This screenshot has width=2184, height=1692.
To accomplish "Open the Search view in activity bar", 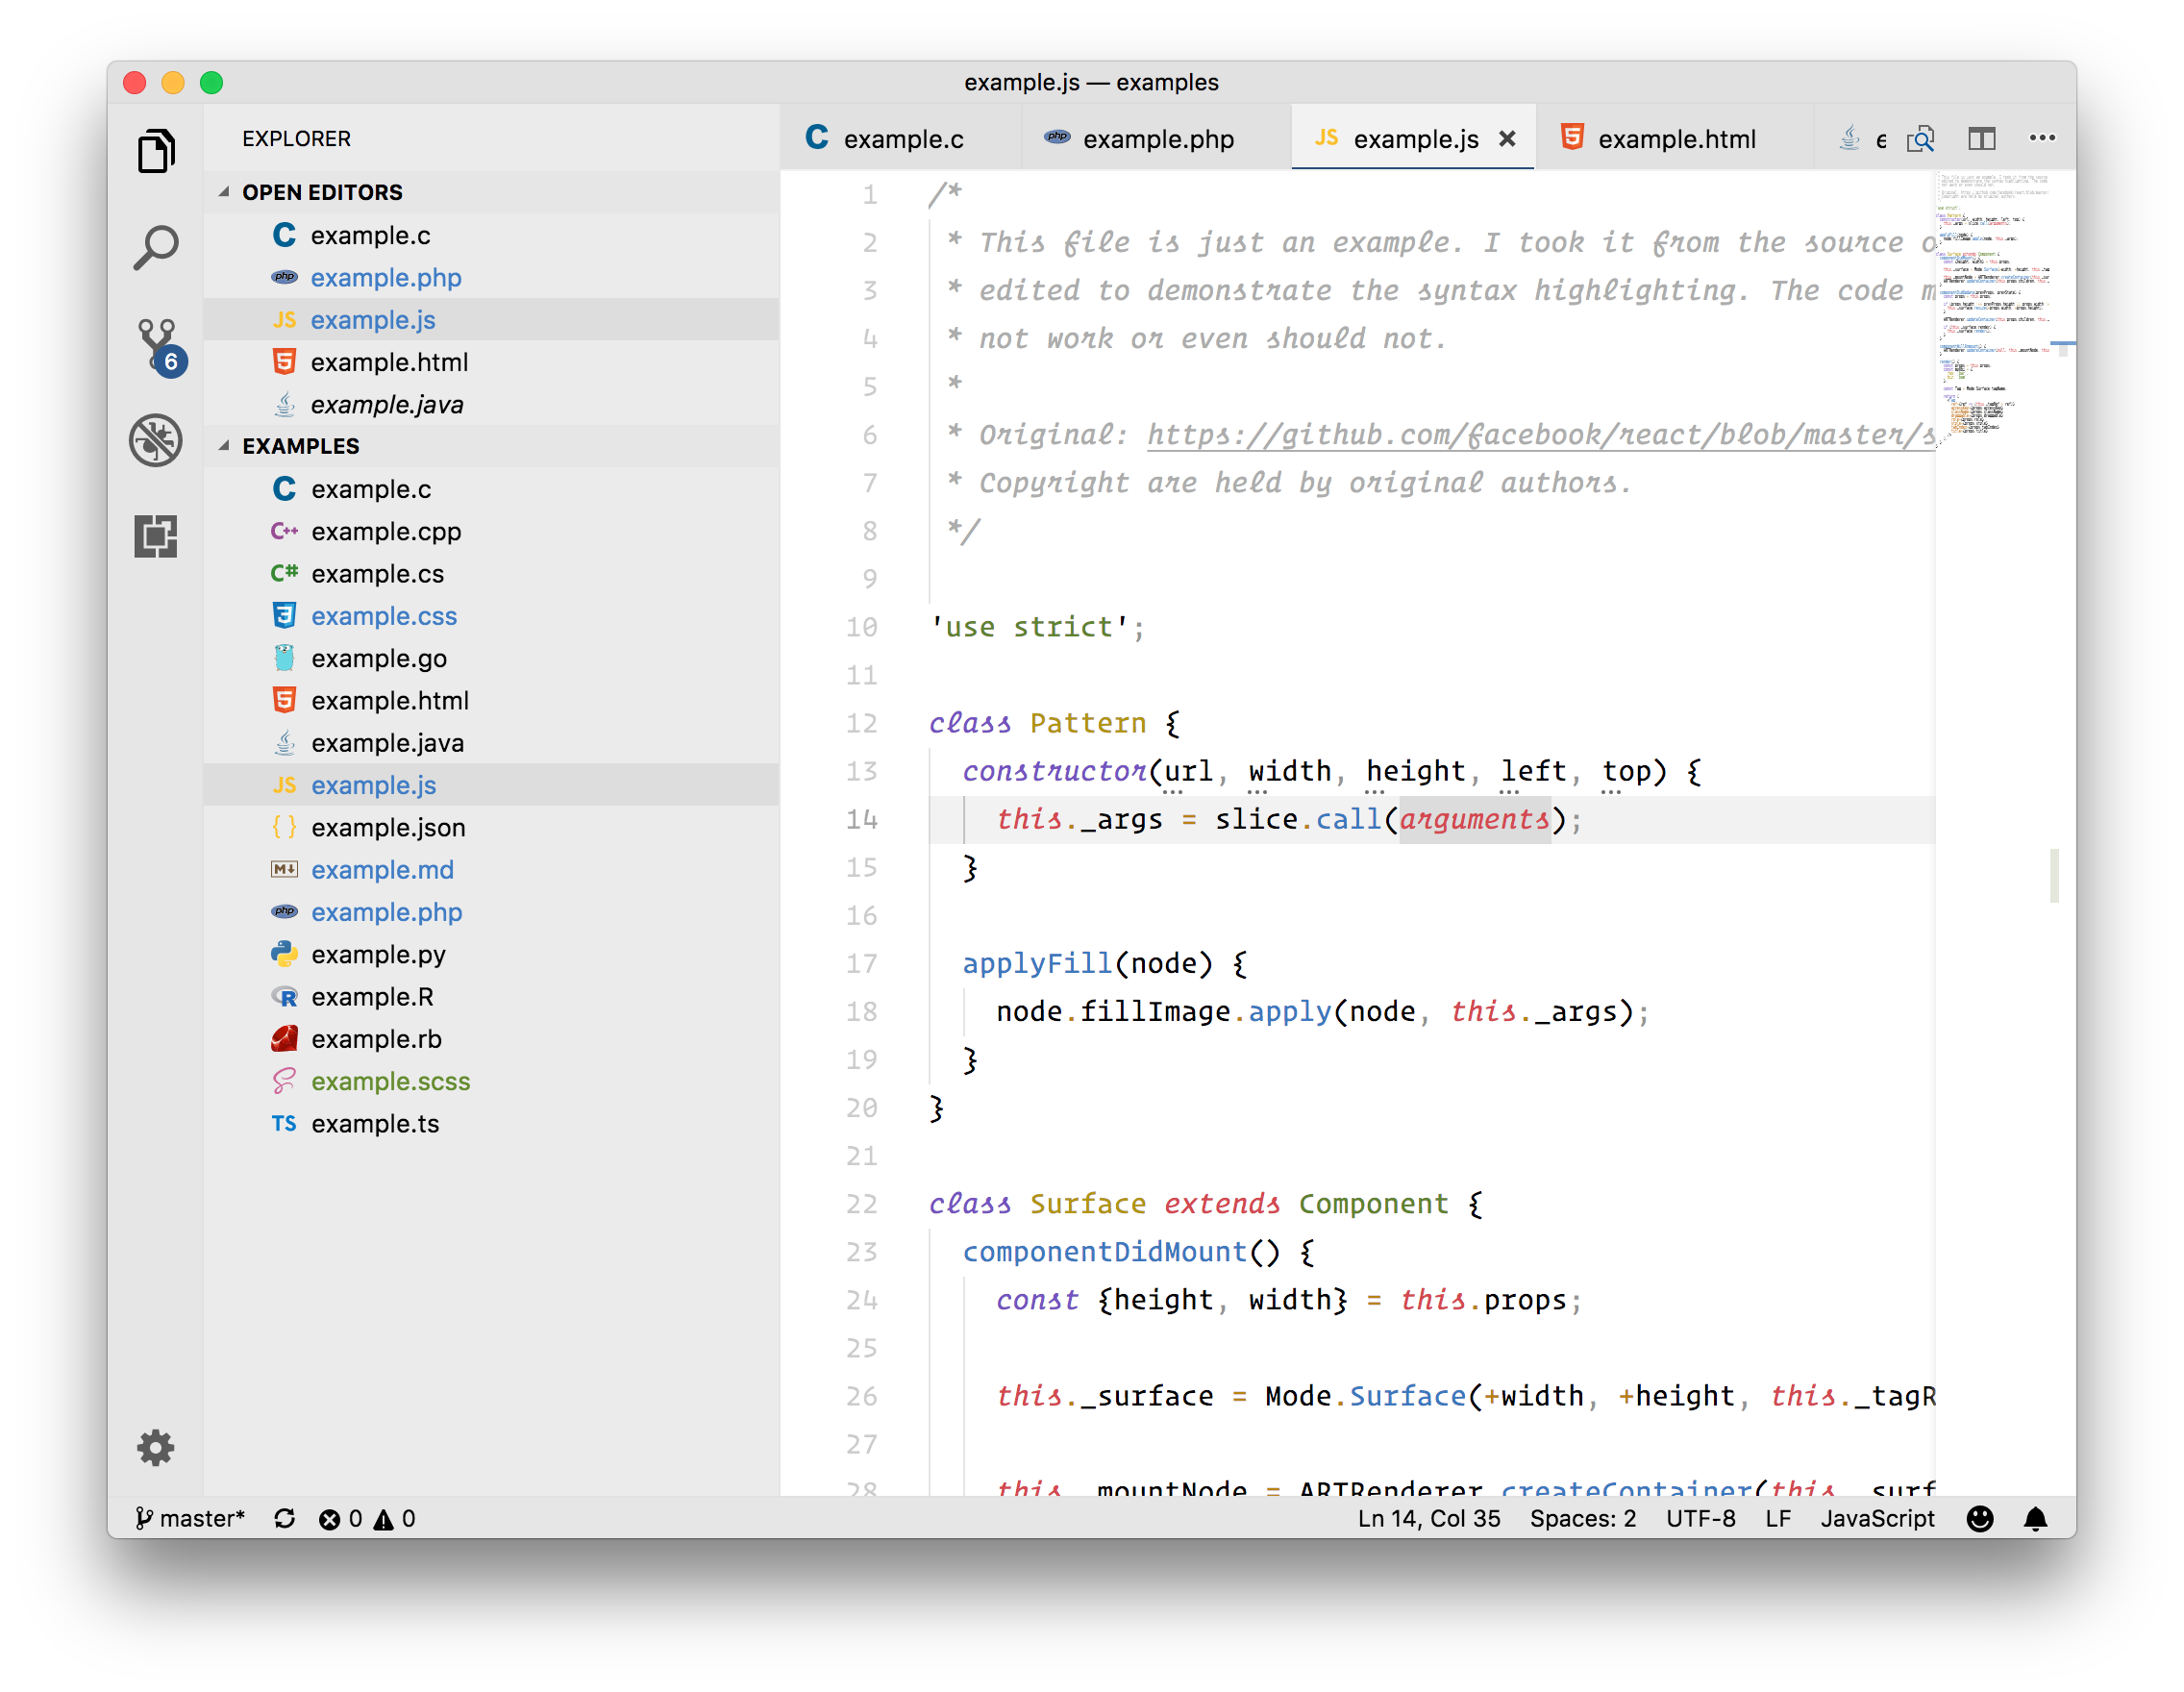I will coord(156,247).
